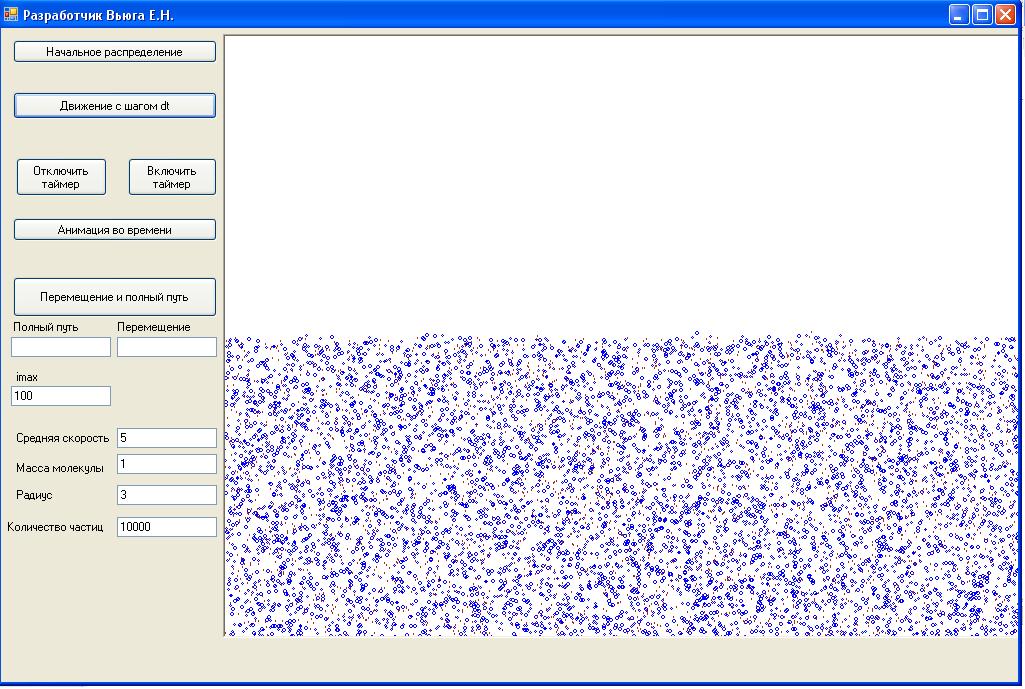Click the application icon in the title bar
1025x689 pixels.
click(x=11, y=15)
